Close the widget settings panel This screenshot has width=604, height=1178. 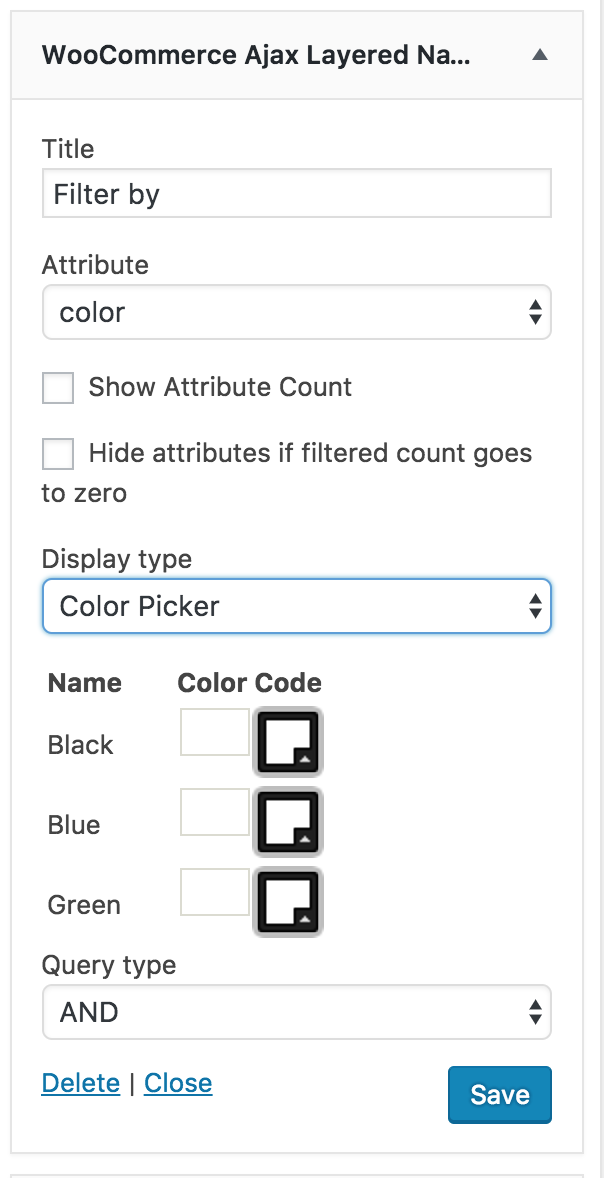pyautogui.click(x=178, y=1083)
